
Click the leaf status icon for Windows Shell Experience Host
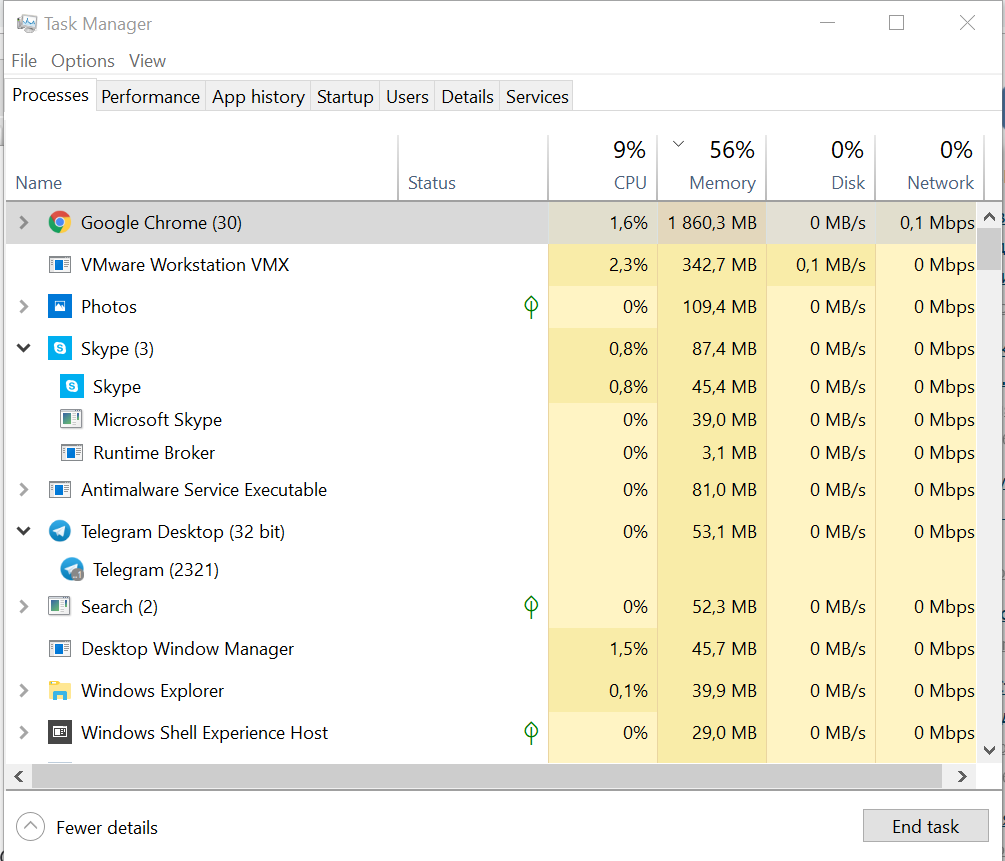click(x=531, y=732)
